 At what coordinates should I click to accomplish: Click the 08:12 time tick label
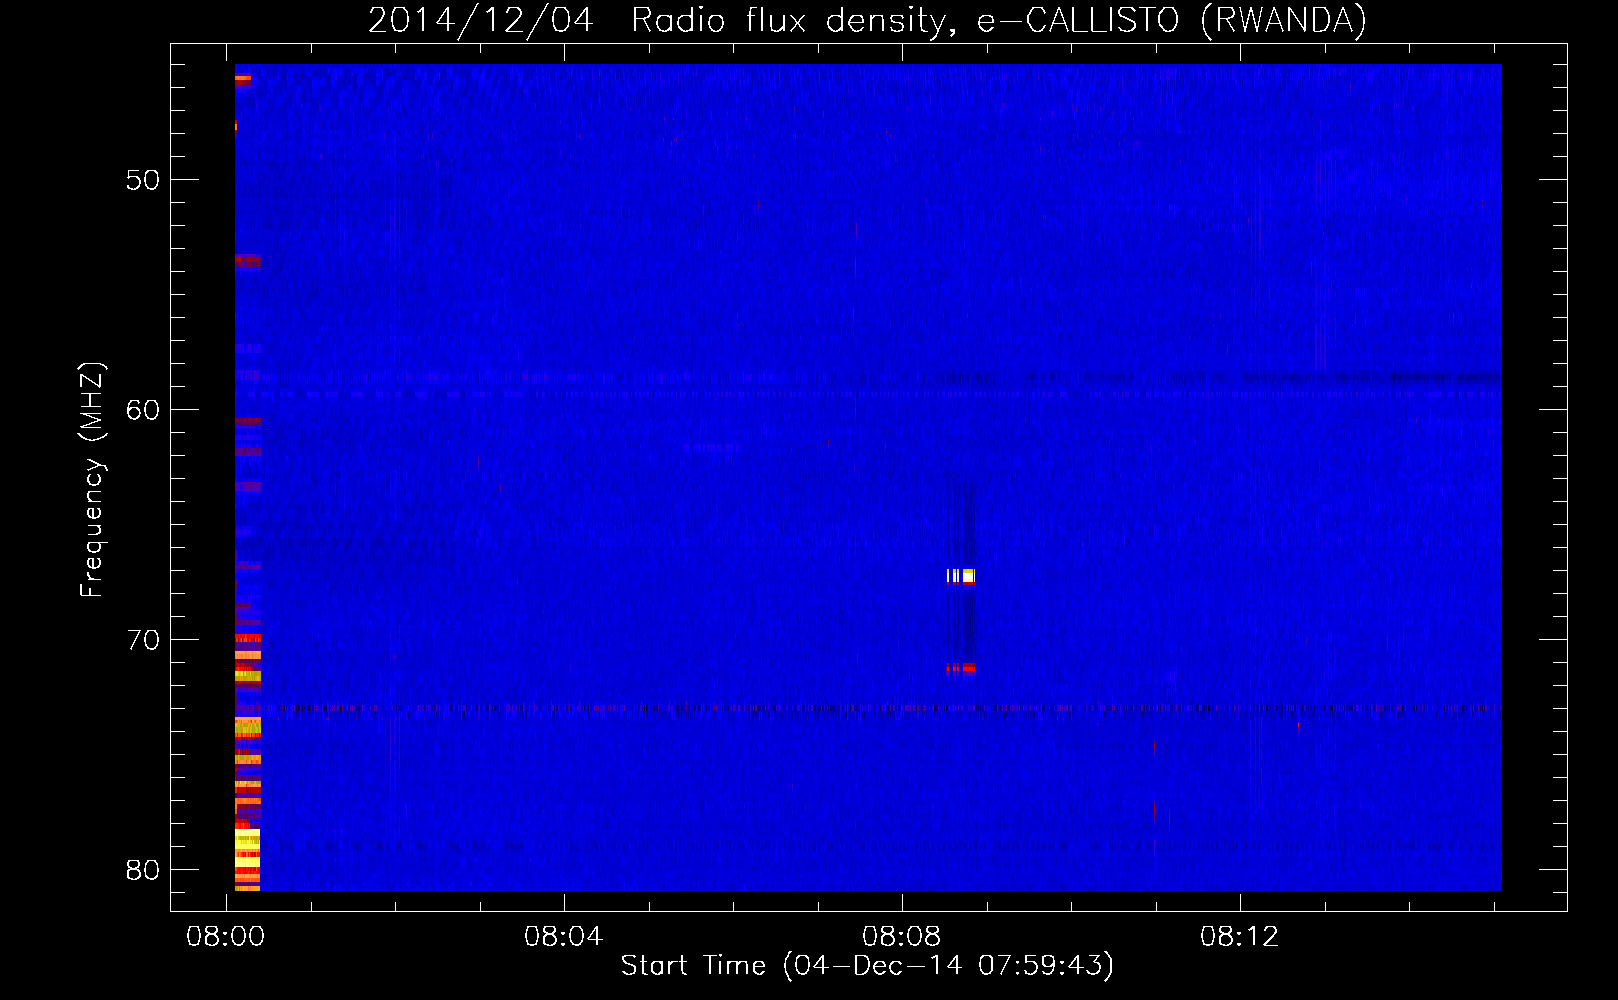click(1240, 937)
